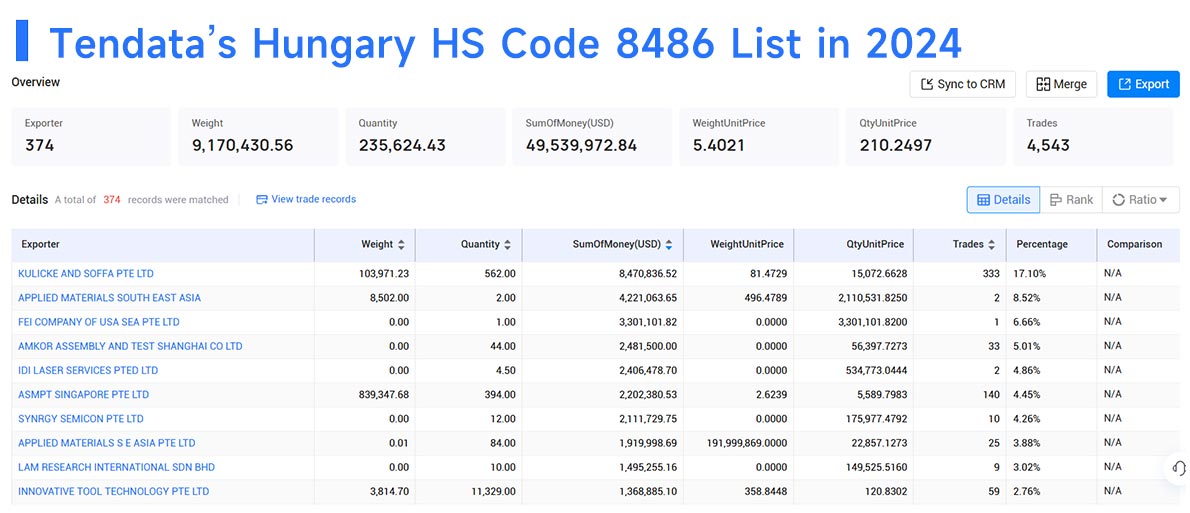Click weight value 839,347.68
Screen dimensions: 1190x513
[382, 395]
